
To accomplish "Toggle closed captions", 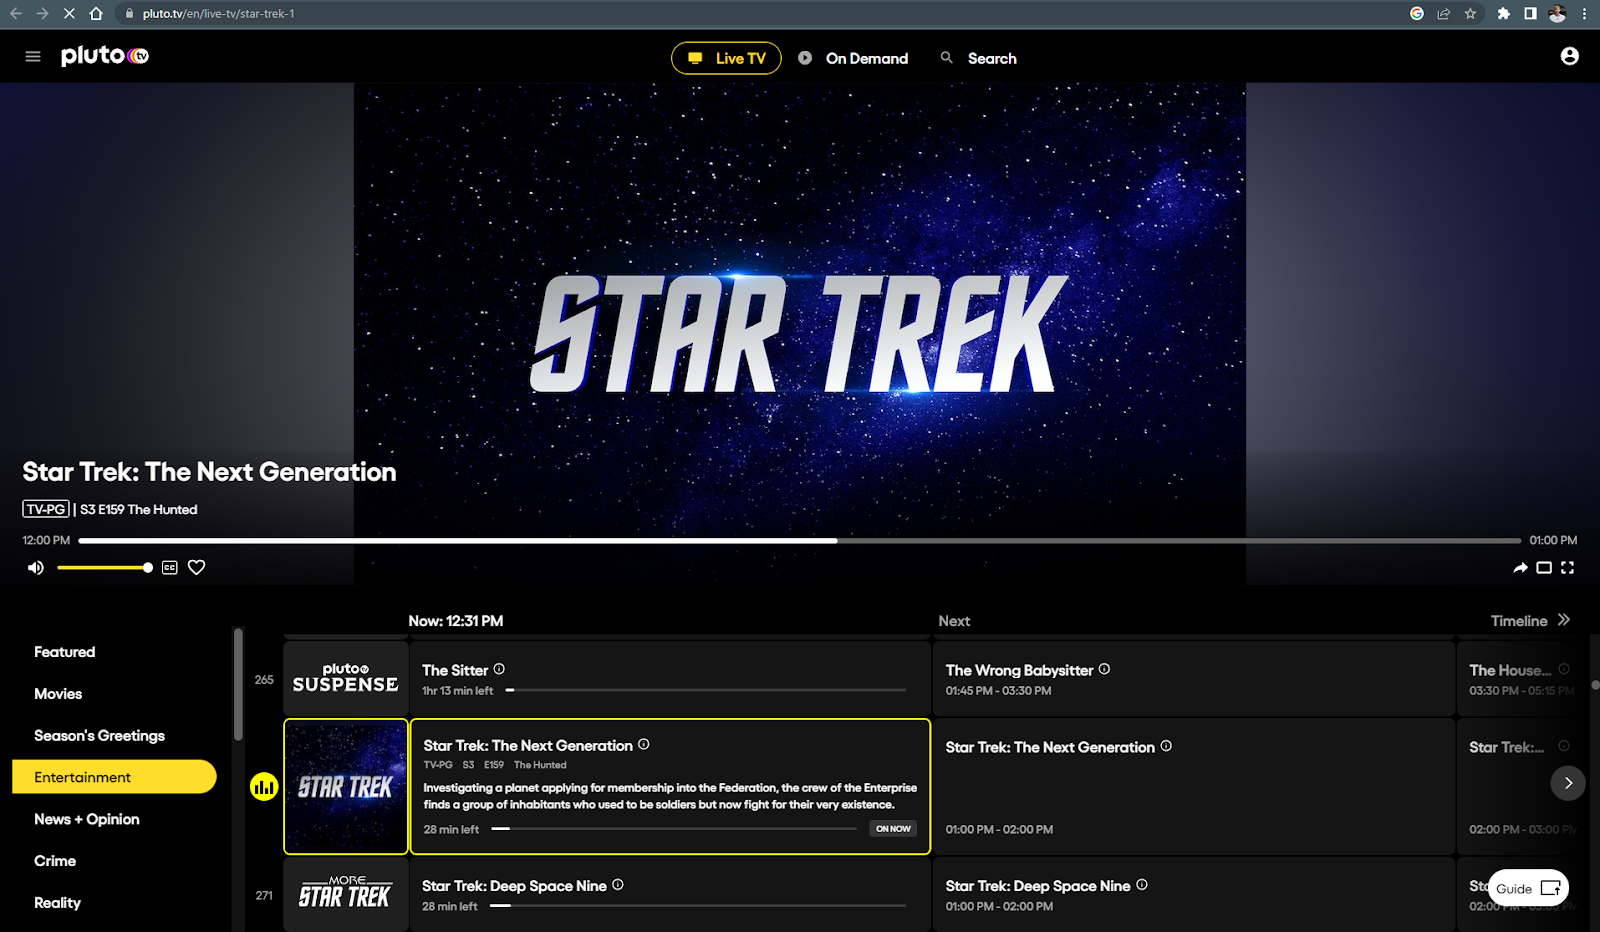I will tap(170, 568).
